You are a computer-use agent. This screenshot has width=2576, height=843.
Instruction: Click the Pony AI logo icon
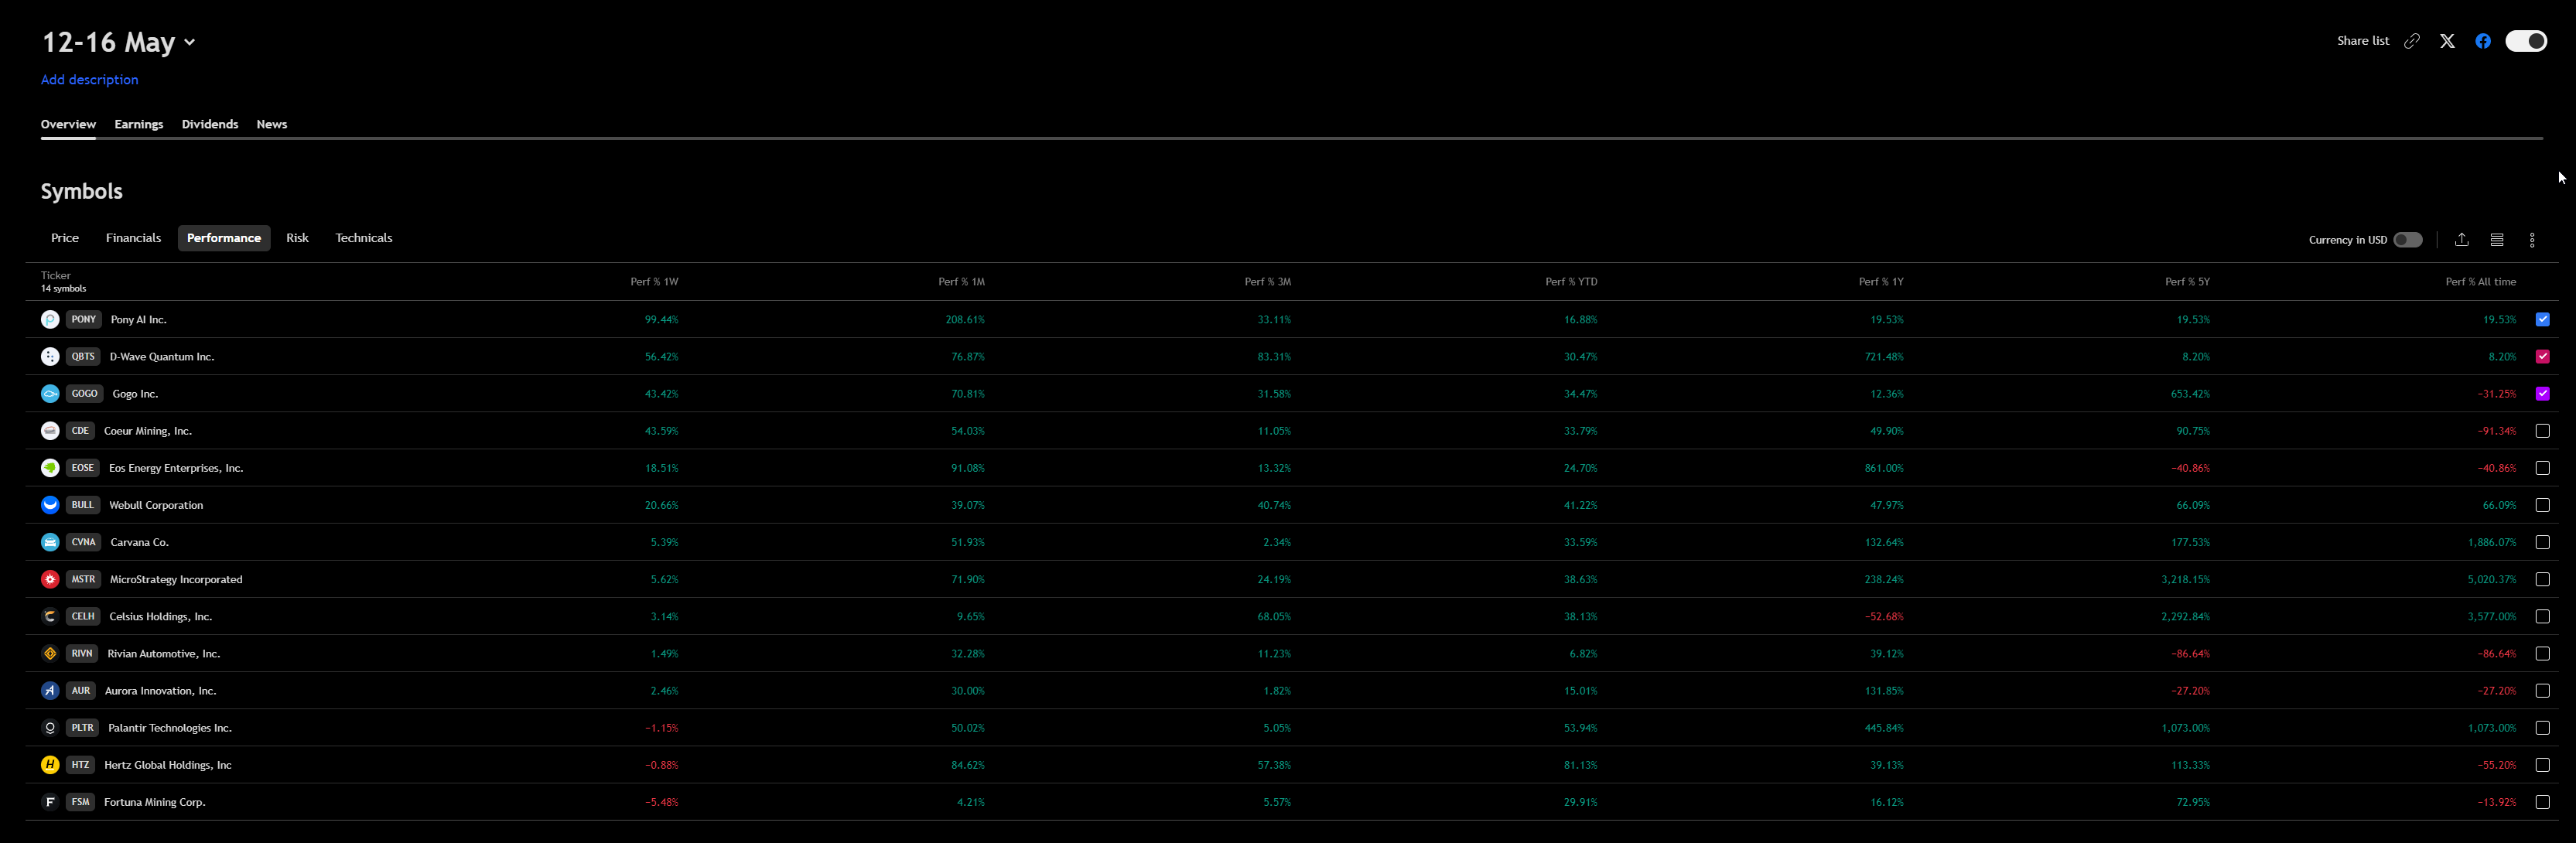(50, 320)
